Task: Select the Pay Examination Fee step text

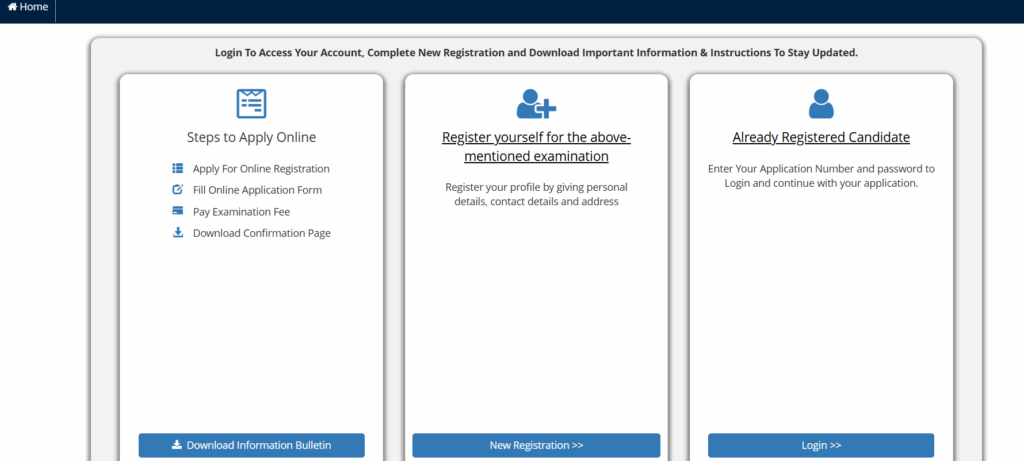Action: pos(241,212)
